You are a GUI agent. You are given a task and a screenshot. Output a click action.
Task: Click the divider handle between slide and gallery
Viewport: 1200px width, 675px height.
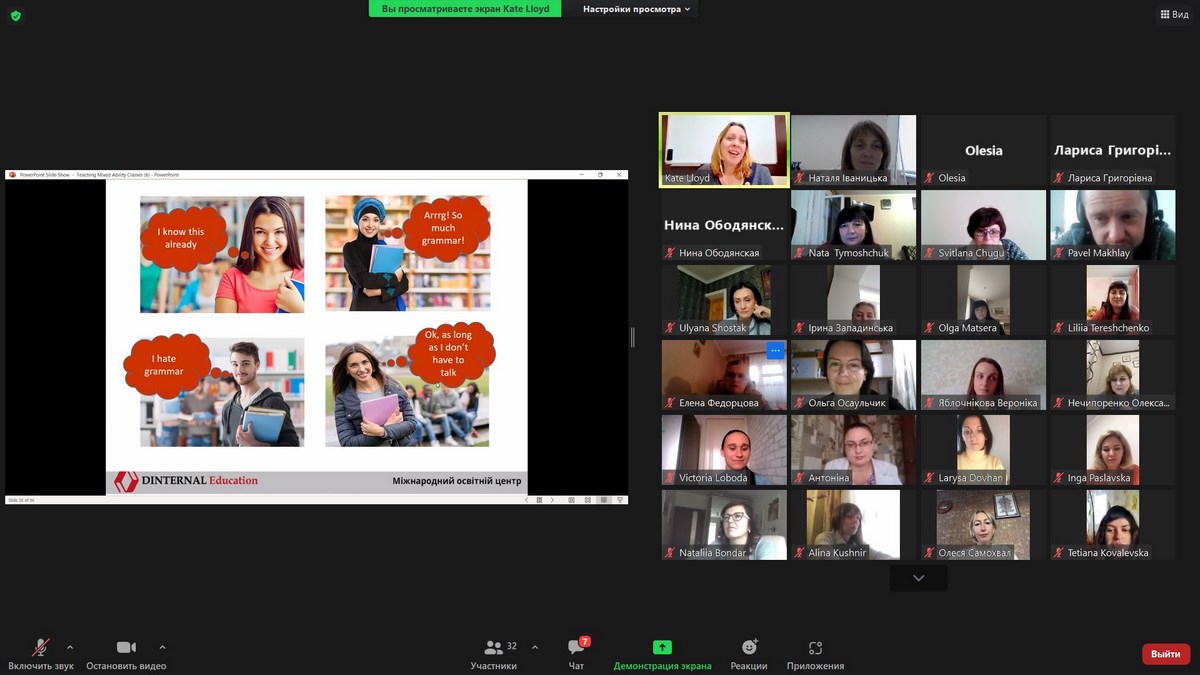coord(632,338)
